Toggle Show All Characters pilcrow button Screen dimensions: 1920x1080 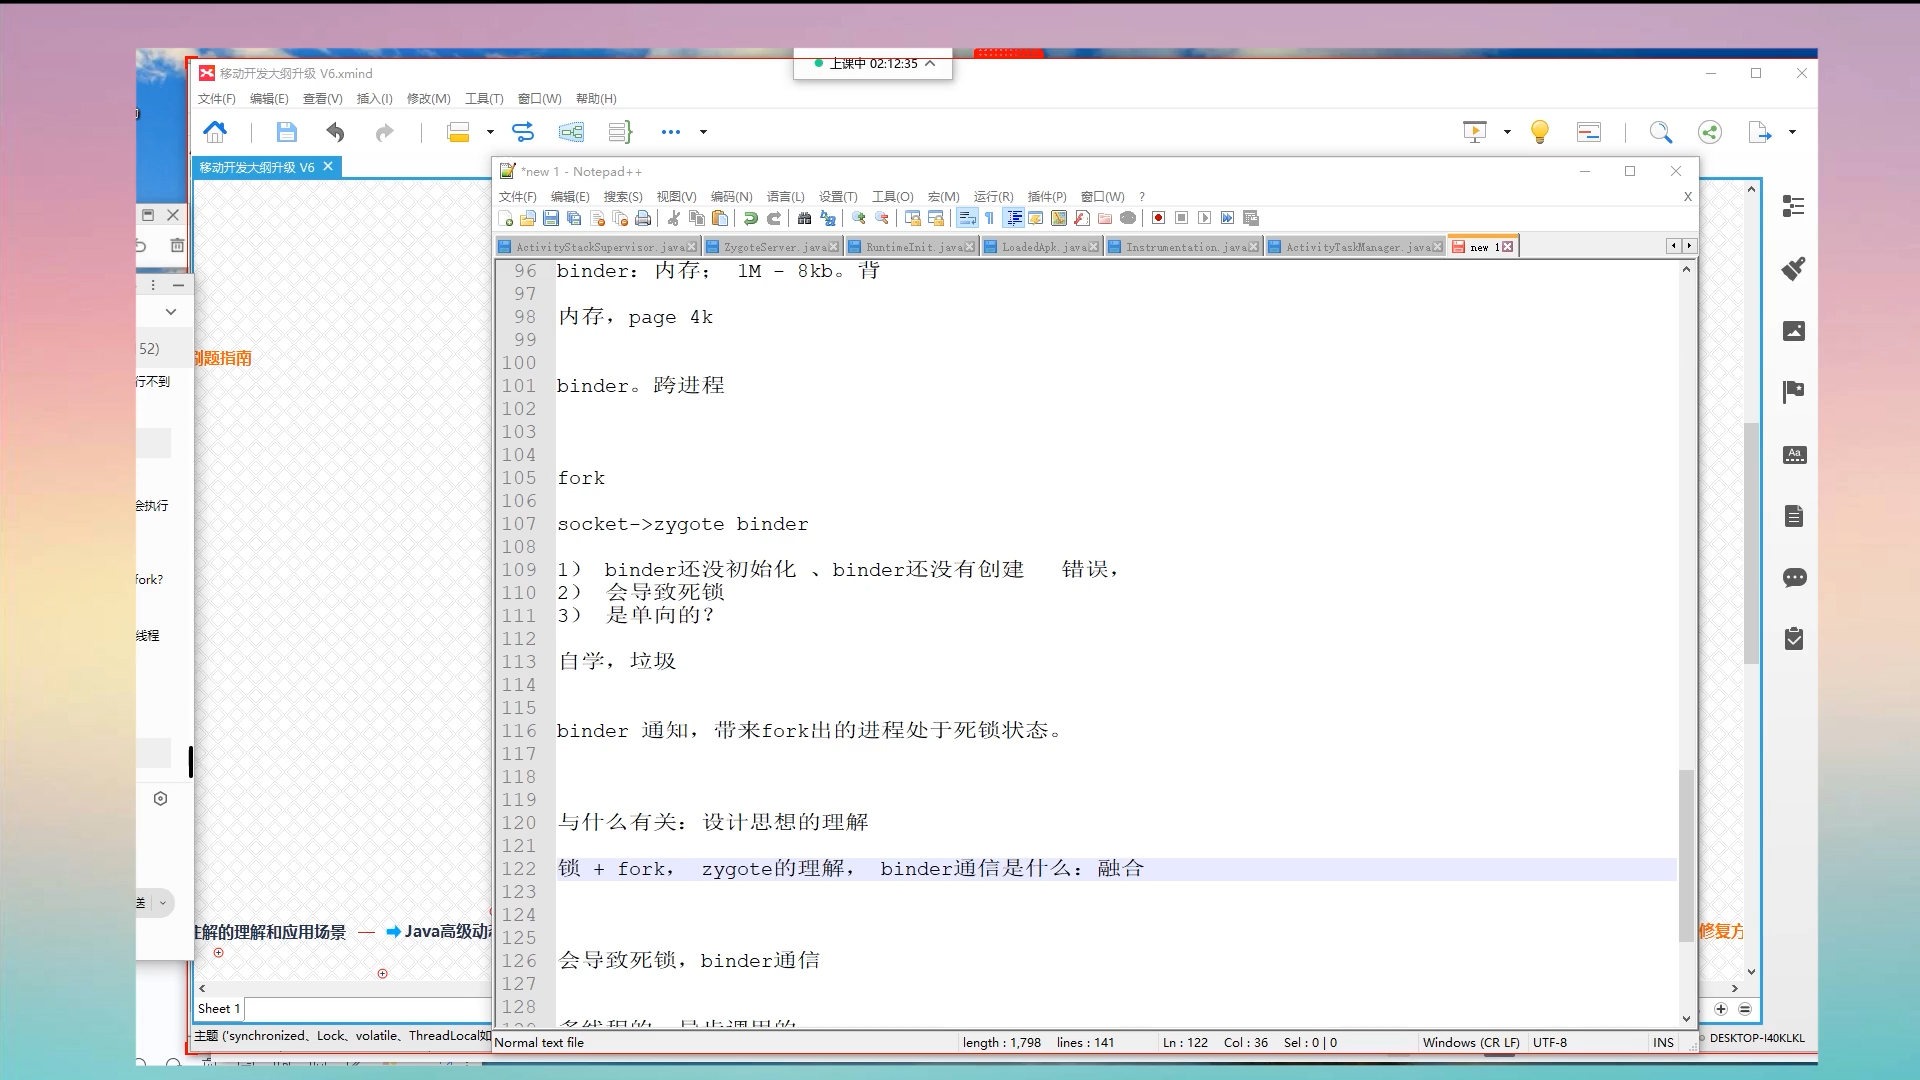point(989,218)
